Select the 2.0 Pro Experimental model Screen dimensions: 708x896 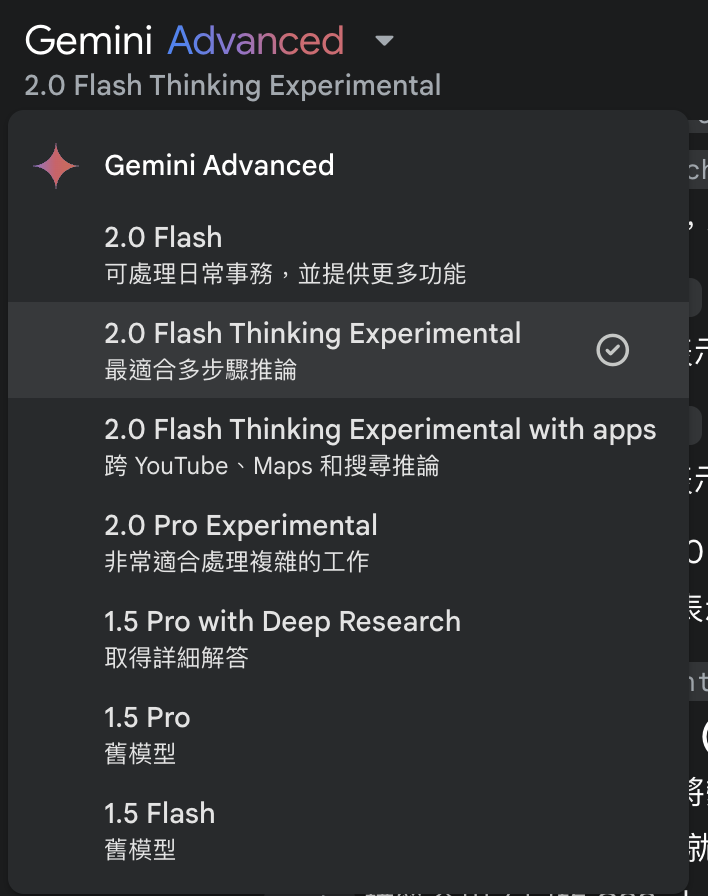[x=241, y=526]
